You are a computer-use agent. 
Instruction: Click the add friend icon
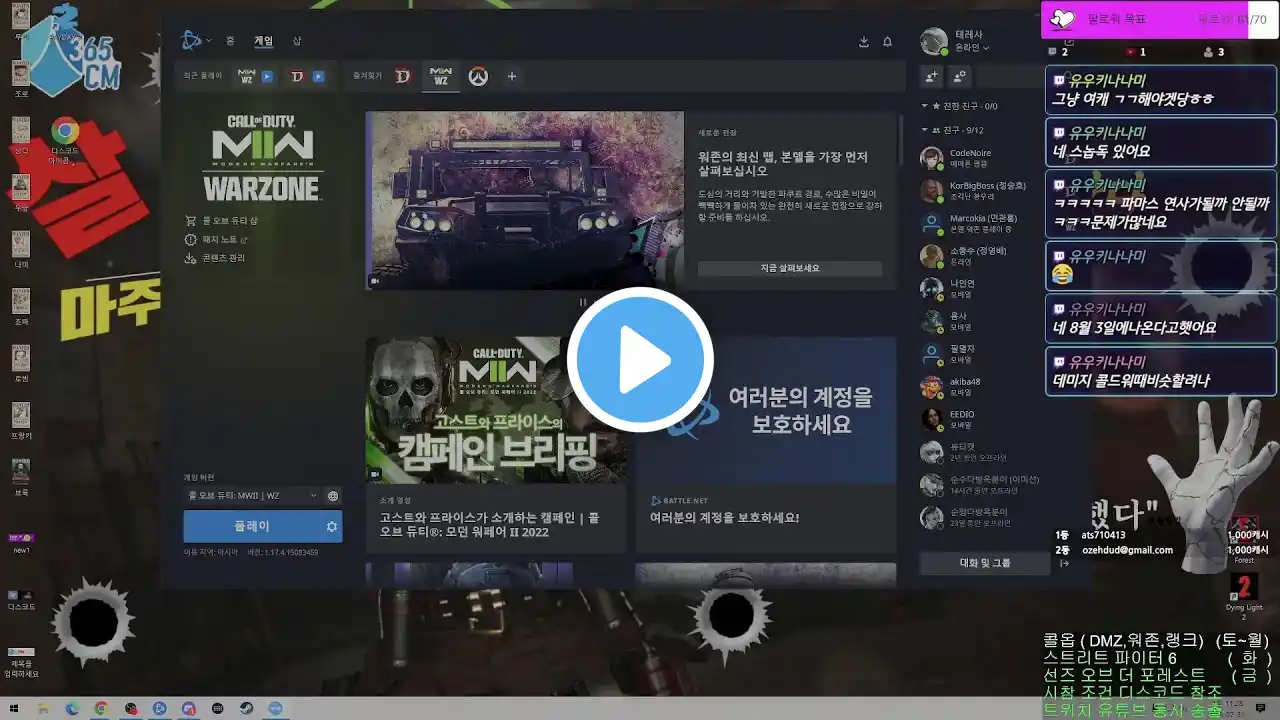[x=932, y=77]
